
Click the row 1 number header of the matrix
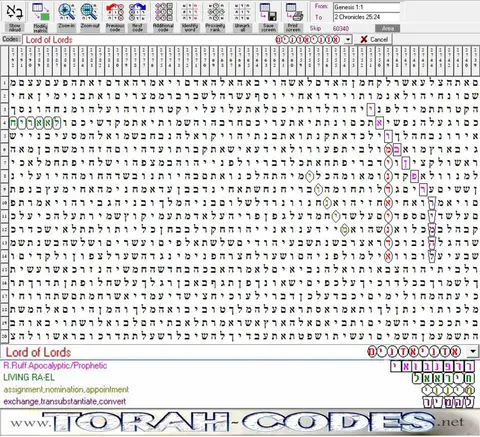[4, 83]
